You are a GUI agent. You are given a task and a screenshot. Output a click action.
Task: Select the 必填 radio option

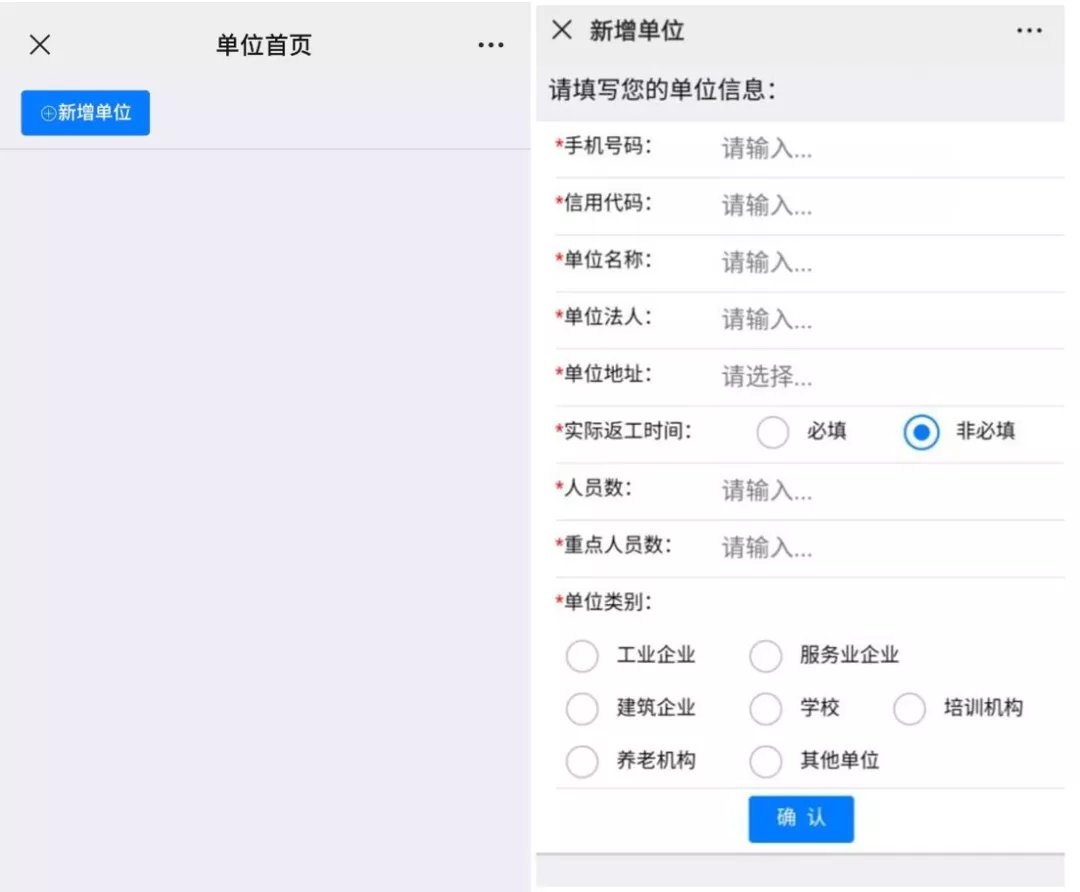(773, 433)
